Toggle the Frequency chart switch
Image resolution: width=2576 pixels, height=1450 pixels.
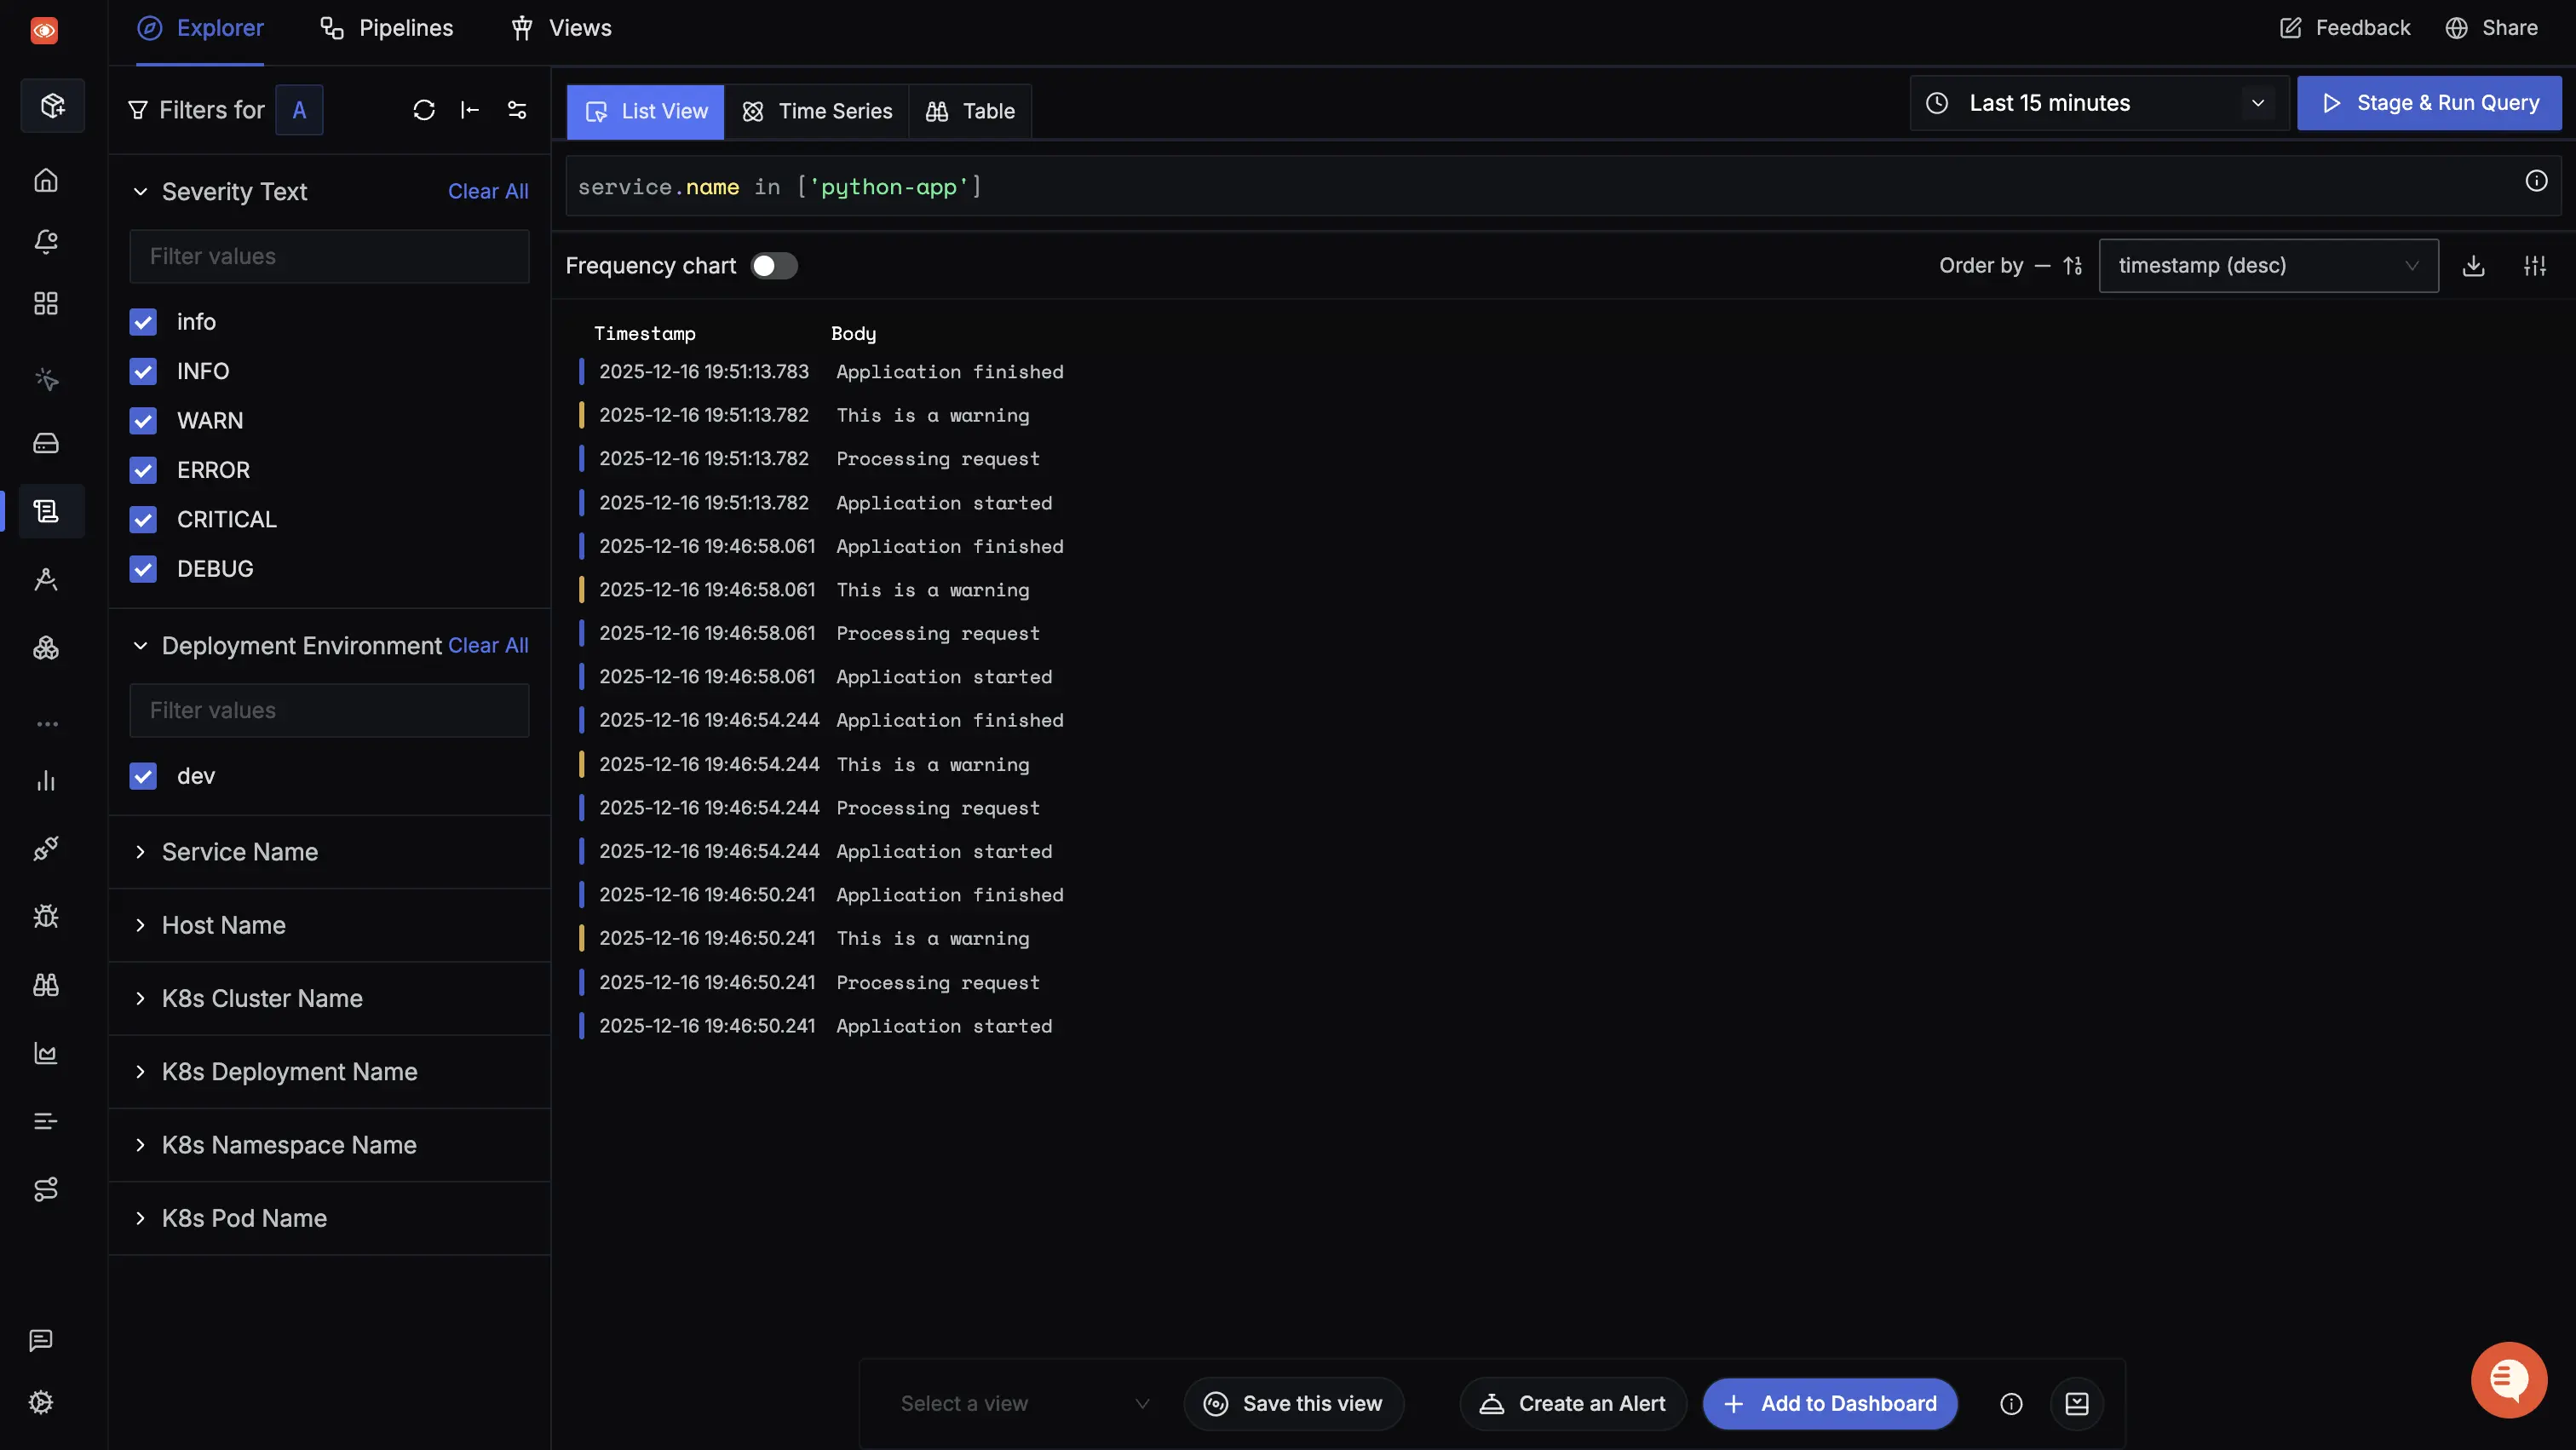click(x=773, y=265)
